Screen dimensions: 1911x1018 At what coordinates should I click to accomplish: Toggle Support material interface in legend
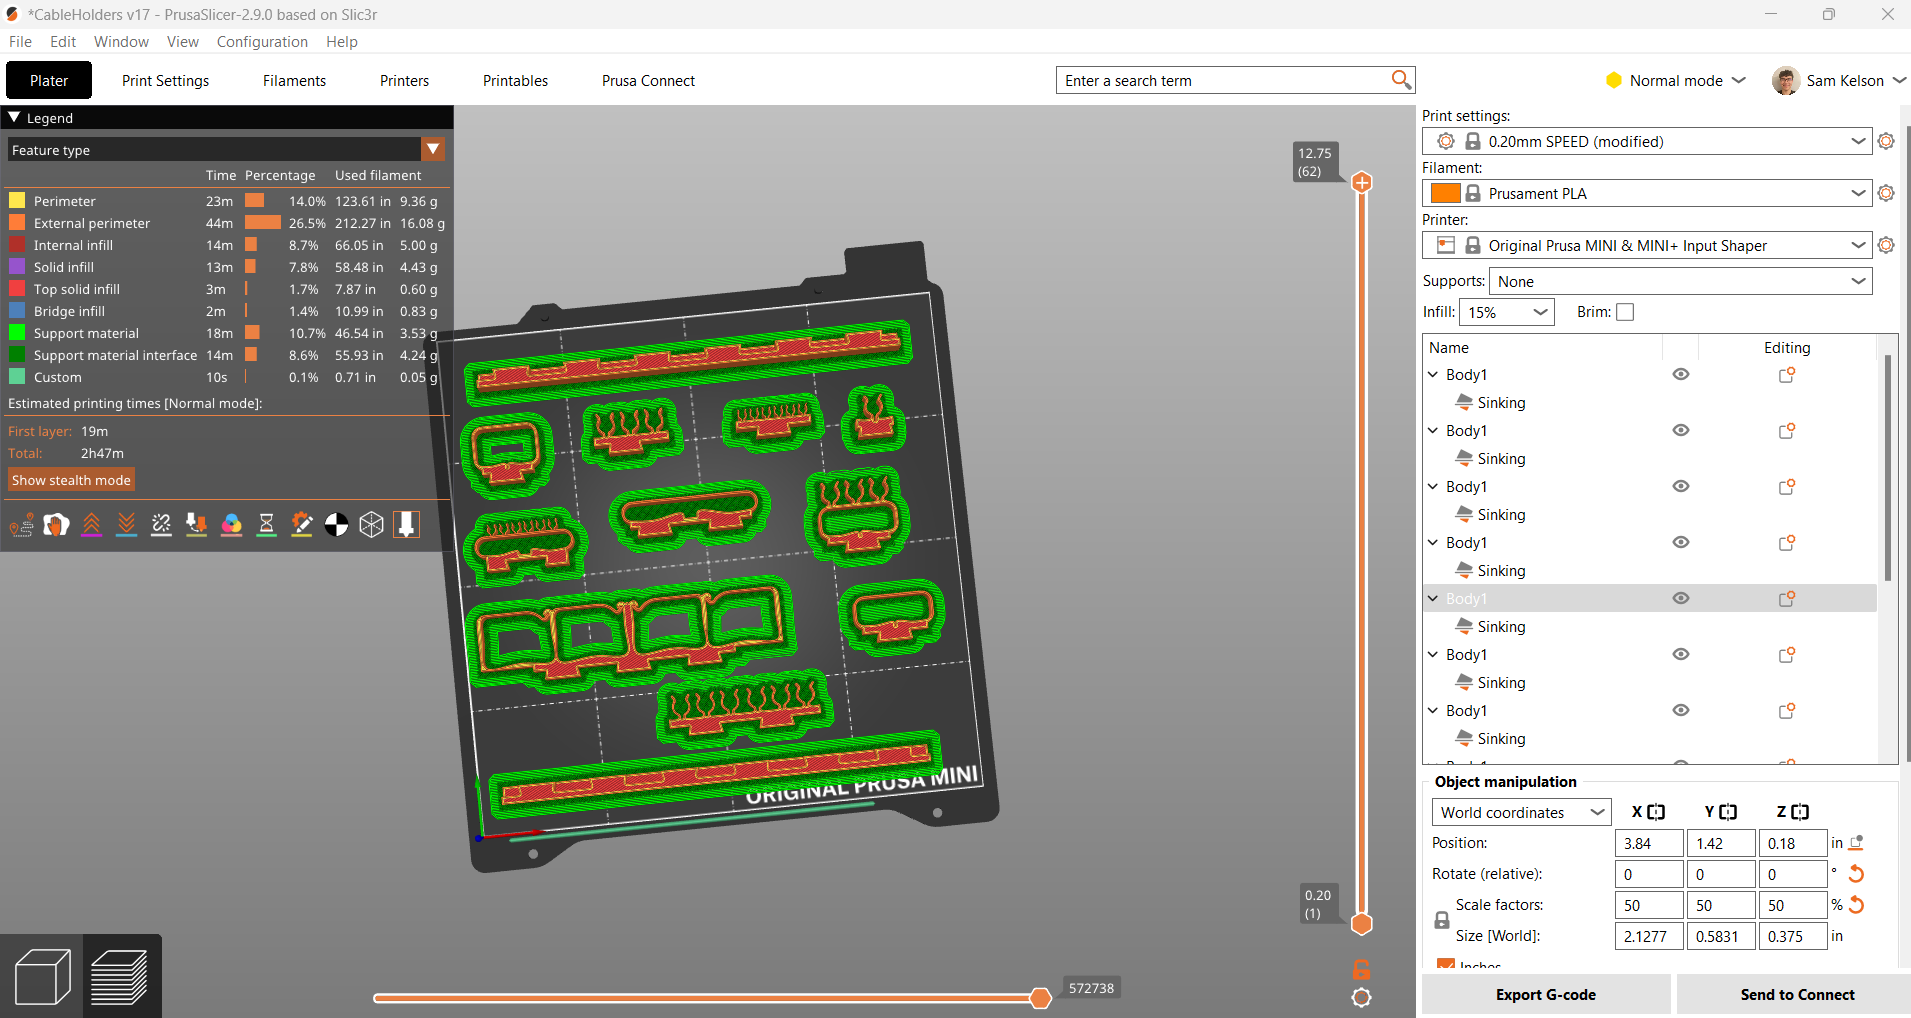pos(115,355)
